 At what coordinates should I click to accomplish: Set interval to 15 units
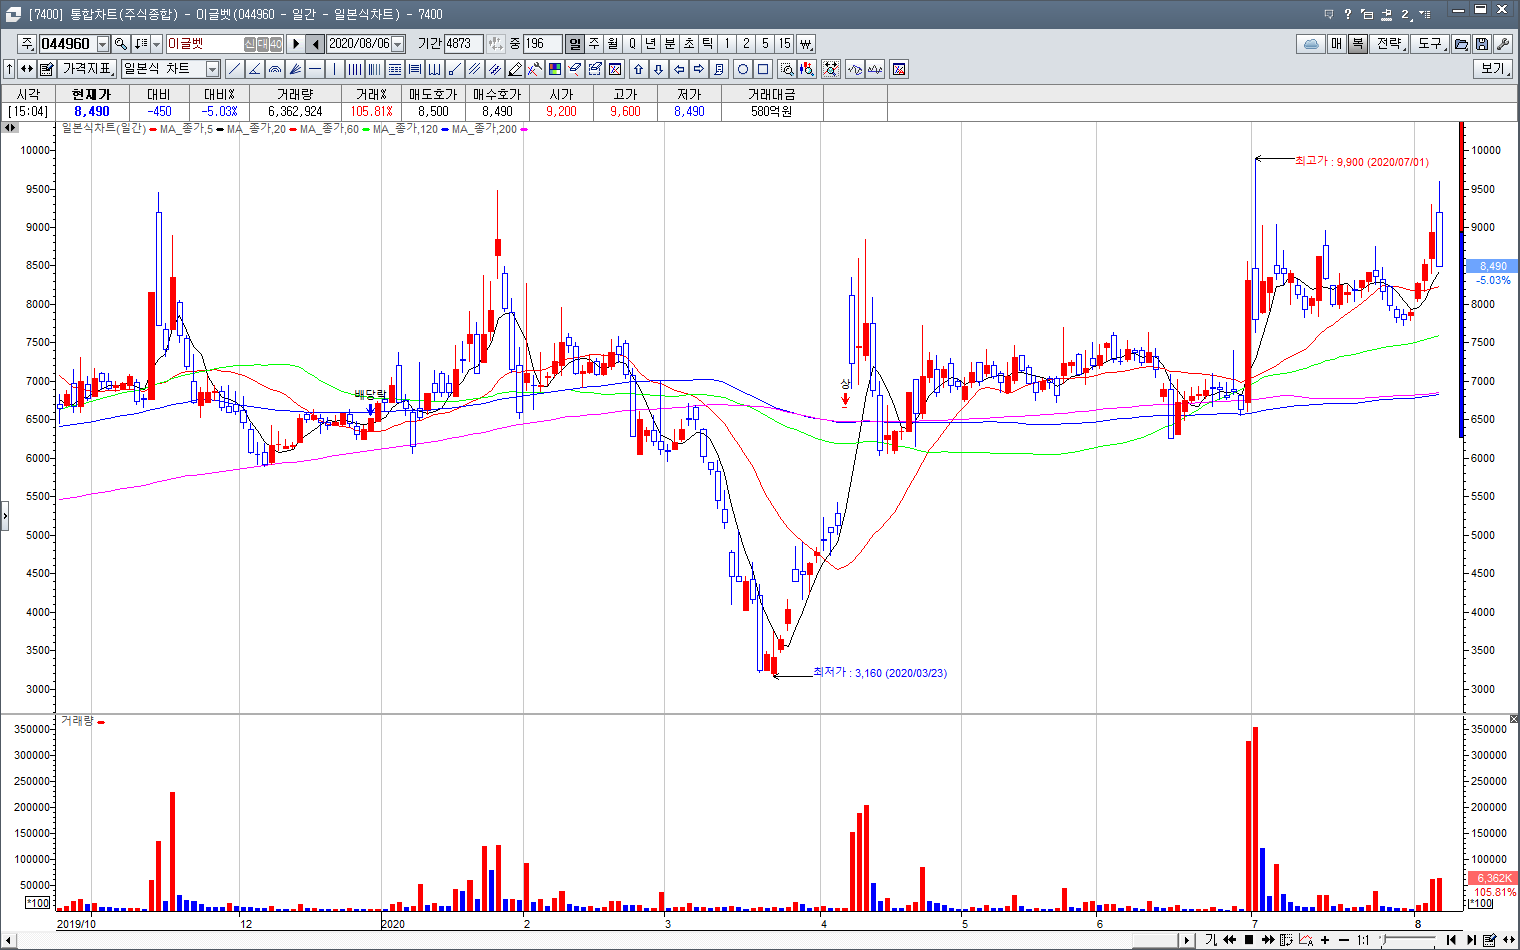coord(785,44)
